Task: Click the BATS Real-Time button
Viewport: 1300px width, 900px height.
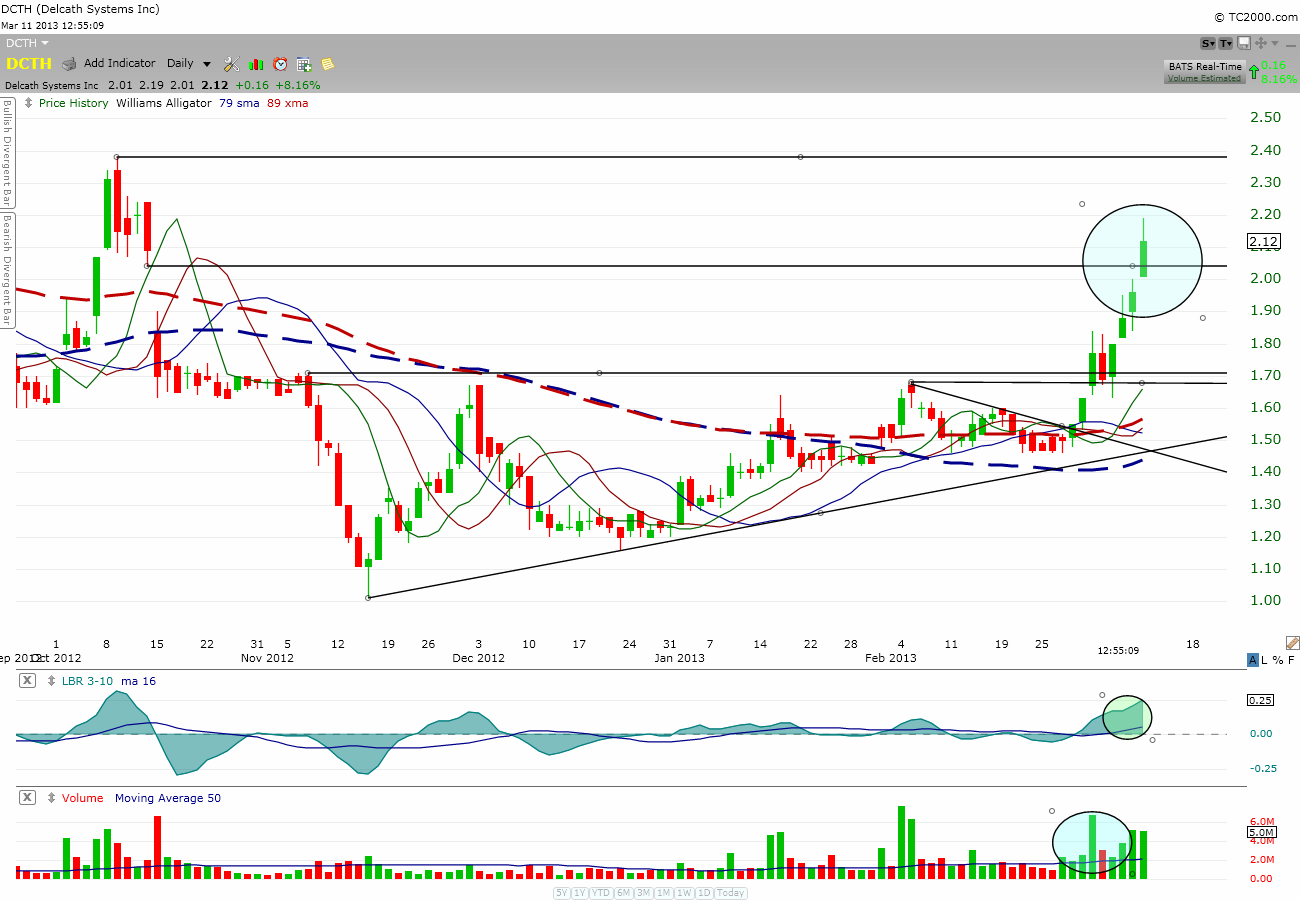Action: pos(1205,67)
